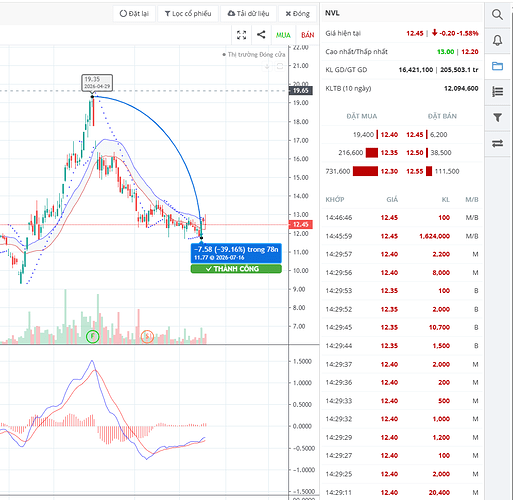
Task: Close the panel with Đóng button
Action: pos(297,14)
